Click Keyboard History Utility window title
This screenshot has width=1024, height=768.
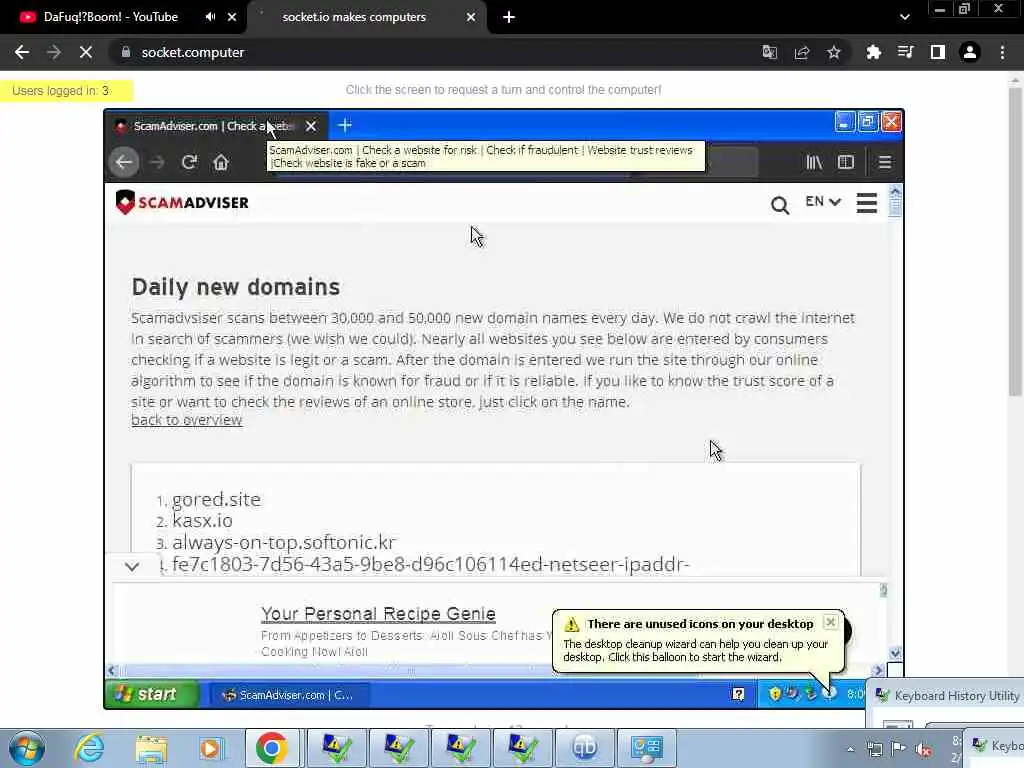(x=956, y=696)
